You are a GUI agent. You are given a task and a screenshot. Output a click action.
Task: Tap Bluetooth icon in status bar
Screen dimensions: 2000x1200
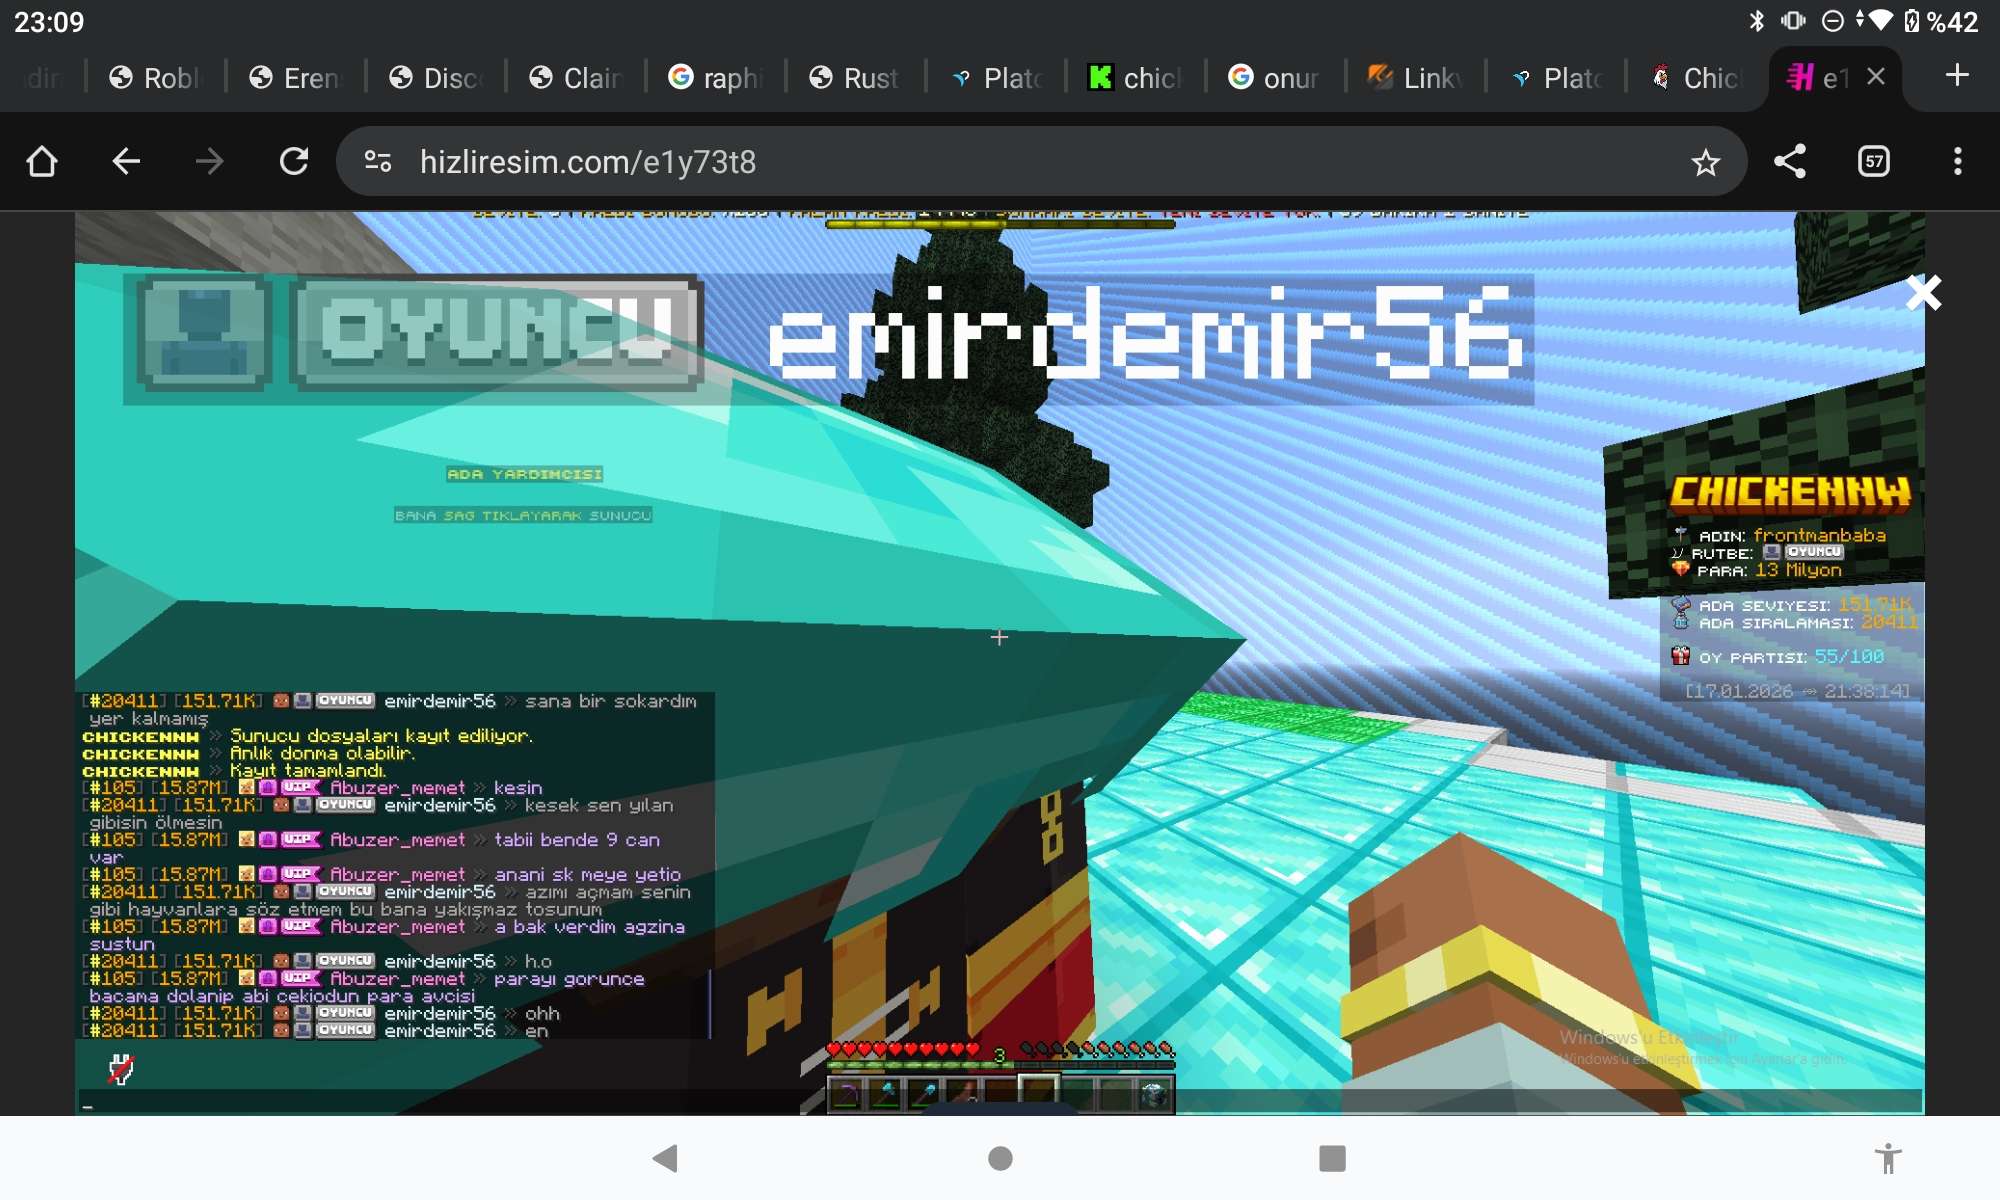tap(1757, 21)
